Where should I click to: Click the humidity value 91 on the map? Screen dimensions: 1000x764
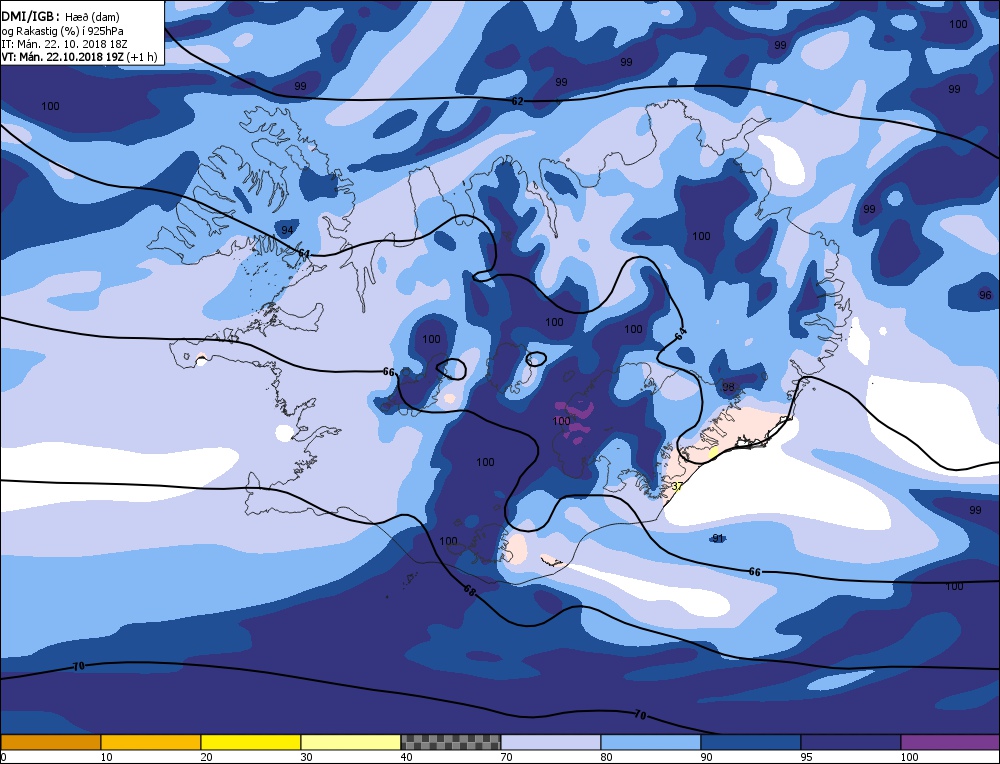click(718, 538)
